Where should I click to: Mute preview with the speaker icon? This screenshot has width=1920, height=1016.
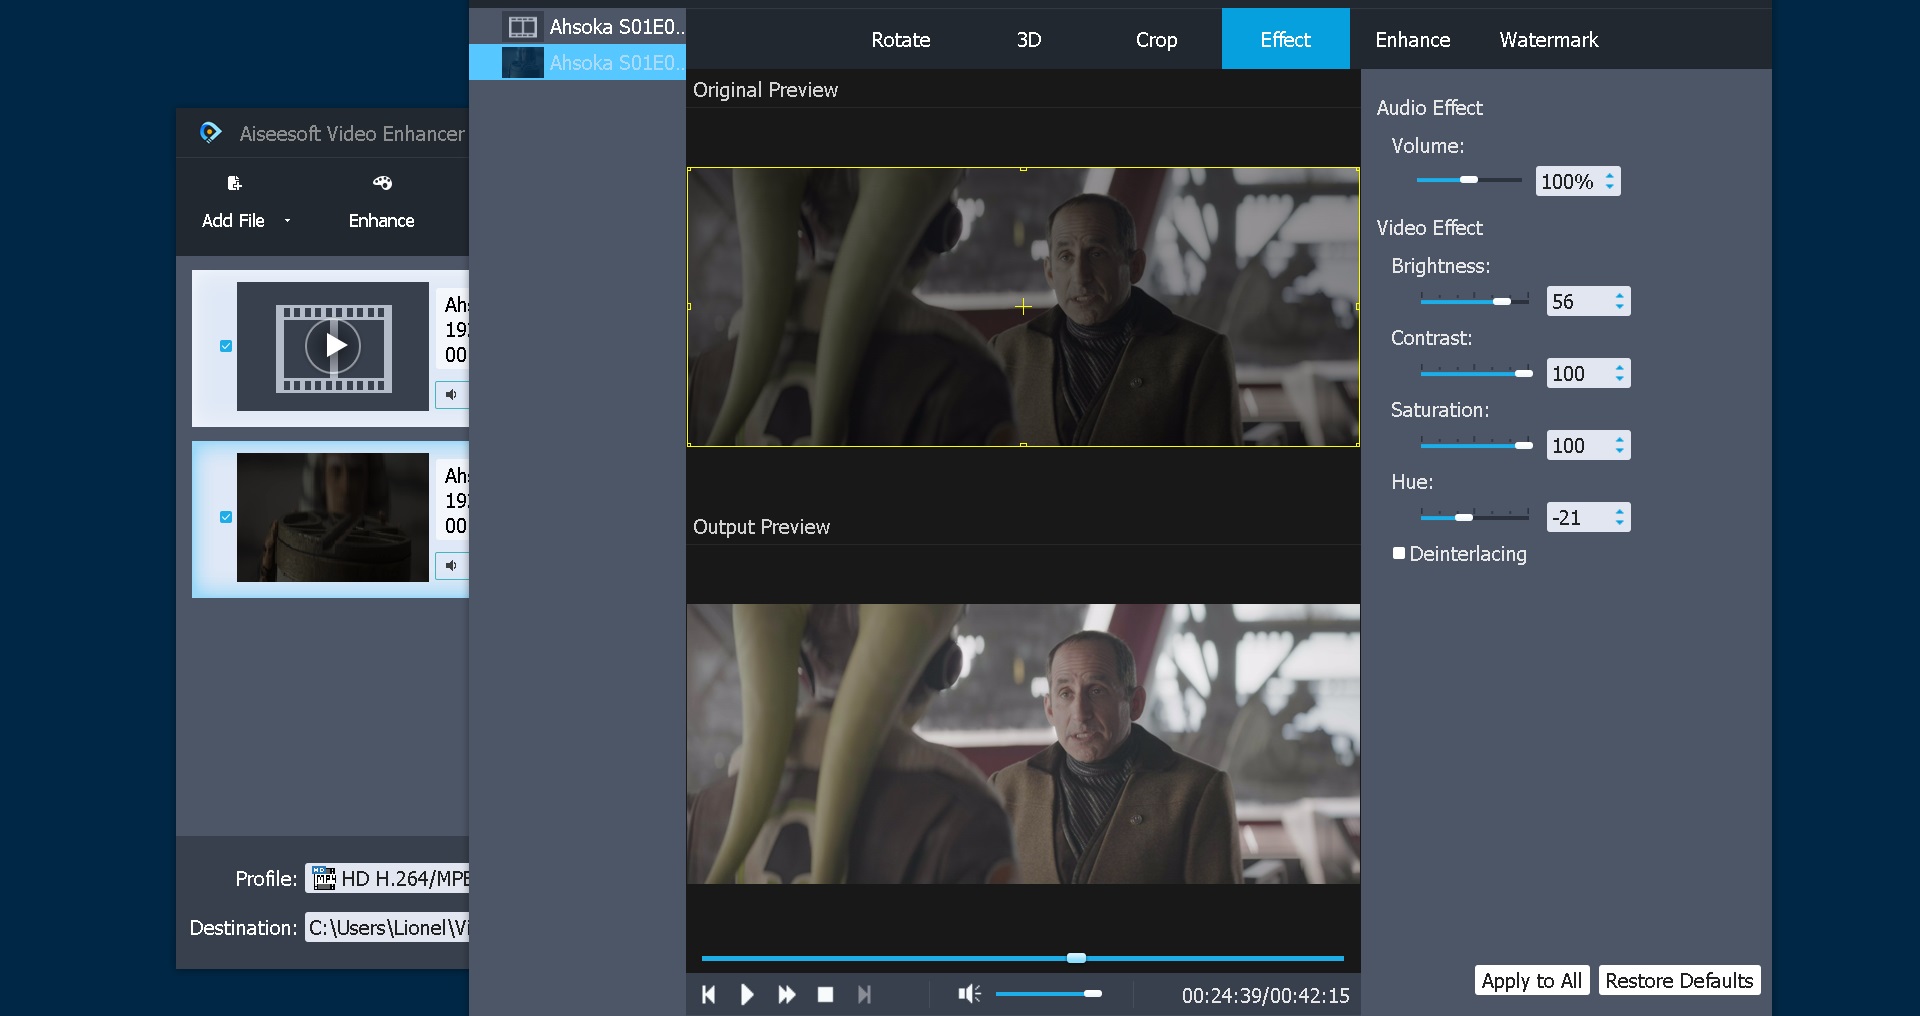[969, 994]
